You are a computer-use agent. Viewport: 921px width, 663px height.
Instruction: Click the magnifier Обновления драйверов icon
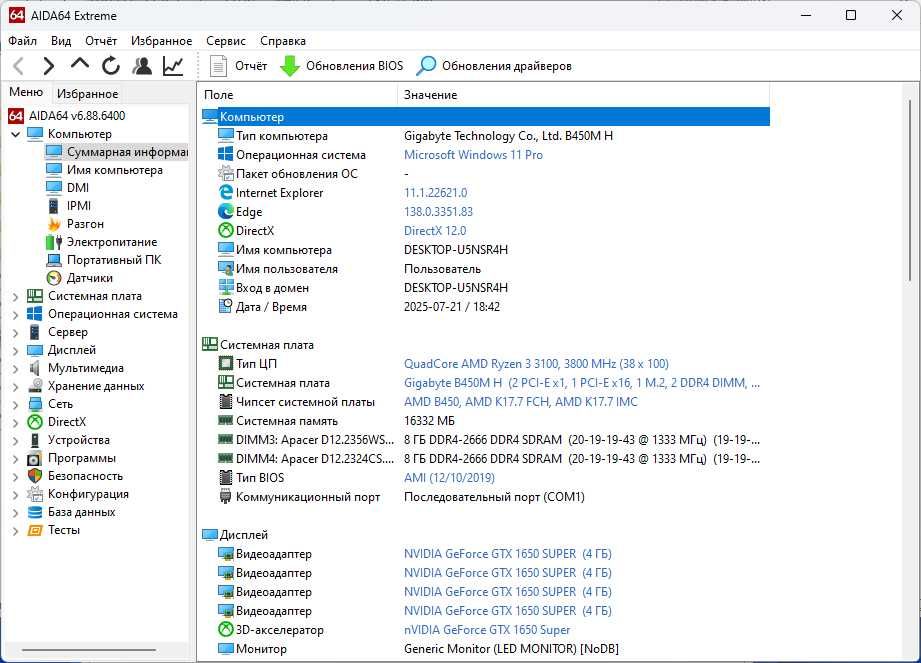426,66
